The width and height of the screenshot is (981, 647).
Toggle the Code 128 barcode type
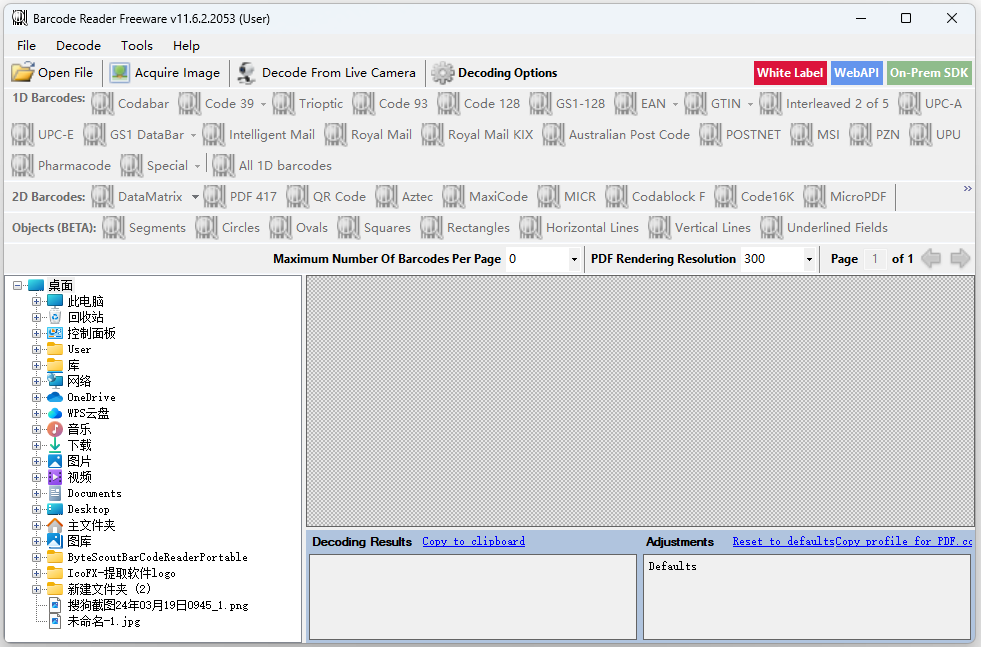pyautogui.click(x=479, y=103)
